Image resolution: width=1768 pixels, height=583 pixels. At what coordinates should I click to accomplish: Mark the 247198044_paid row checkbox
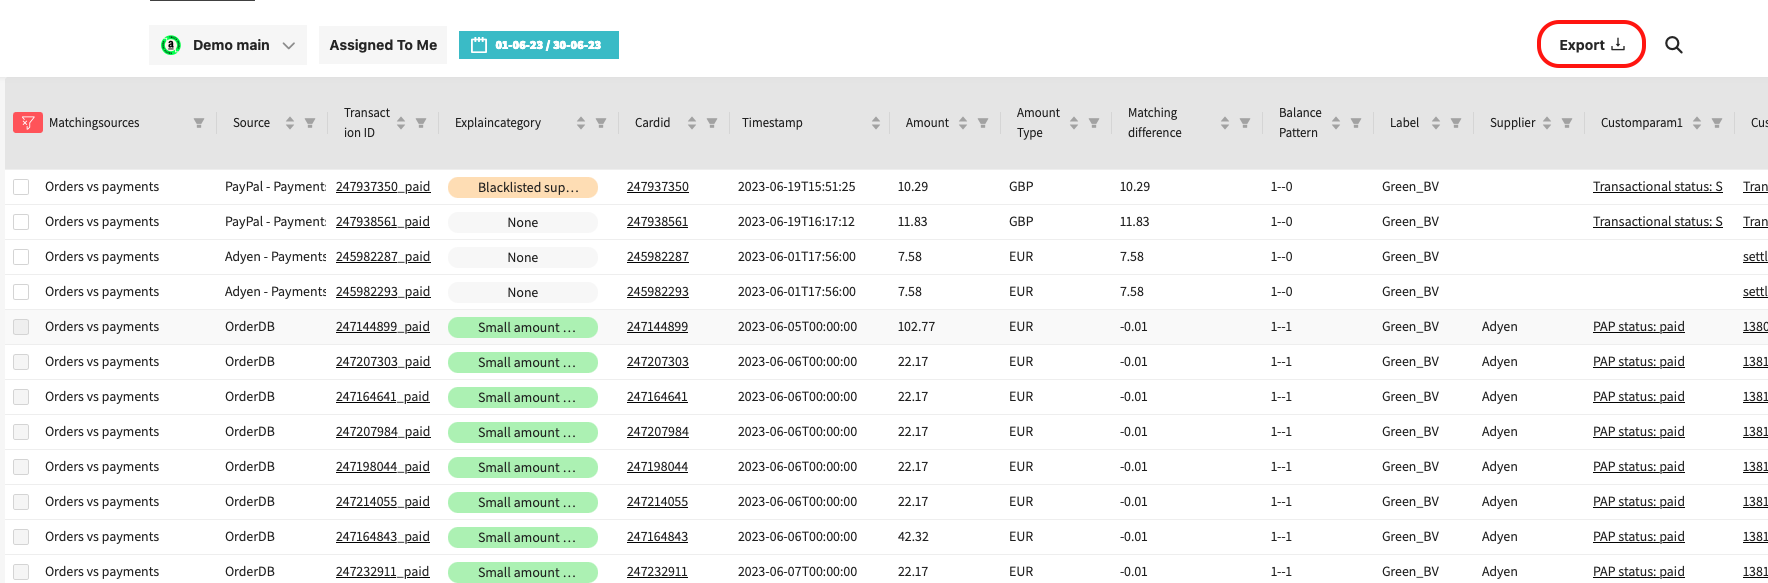[x=21, y=467]
